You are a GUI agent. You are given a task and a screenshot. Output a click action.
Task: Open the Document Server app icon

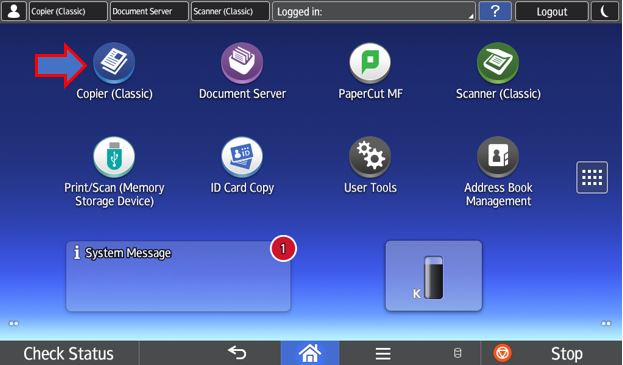pyautogui.click(x=242, y=63)
